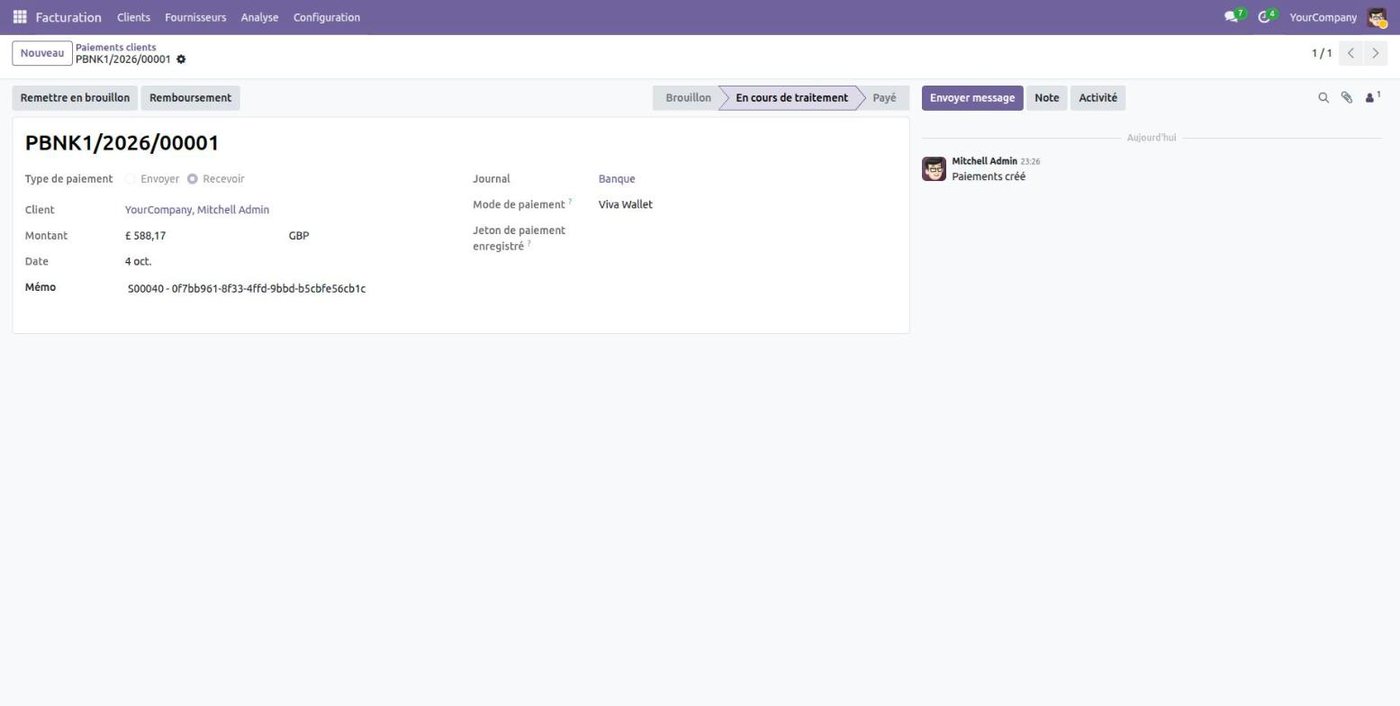
Task: Click the Note button in chatter
Action: [1047, 98]
